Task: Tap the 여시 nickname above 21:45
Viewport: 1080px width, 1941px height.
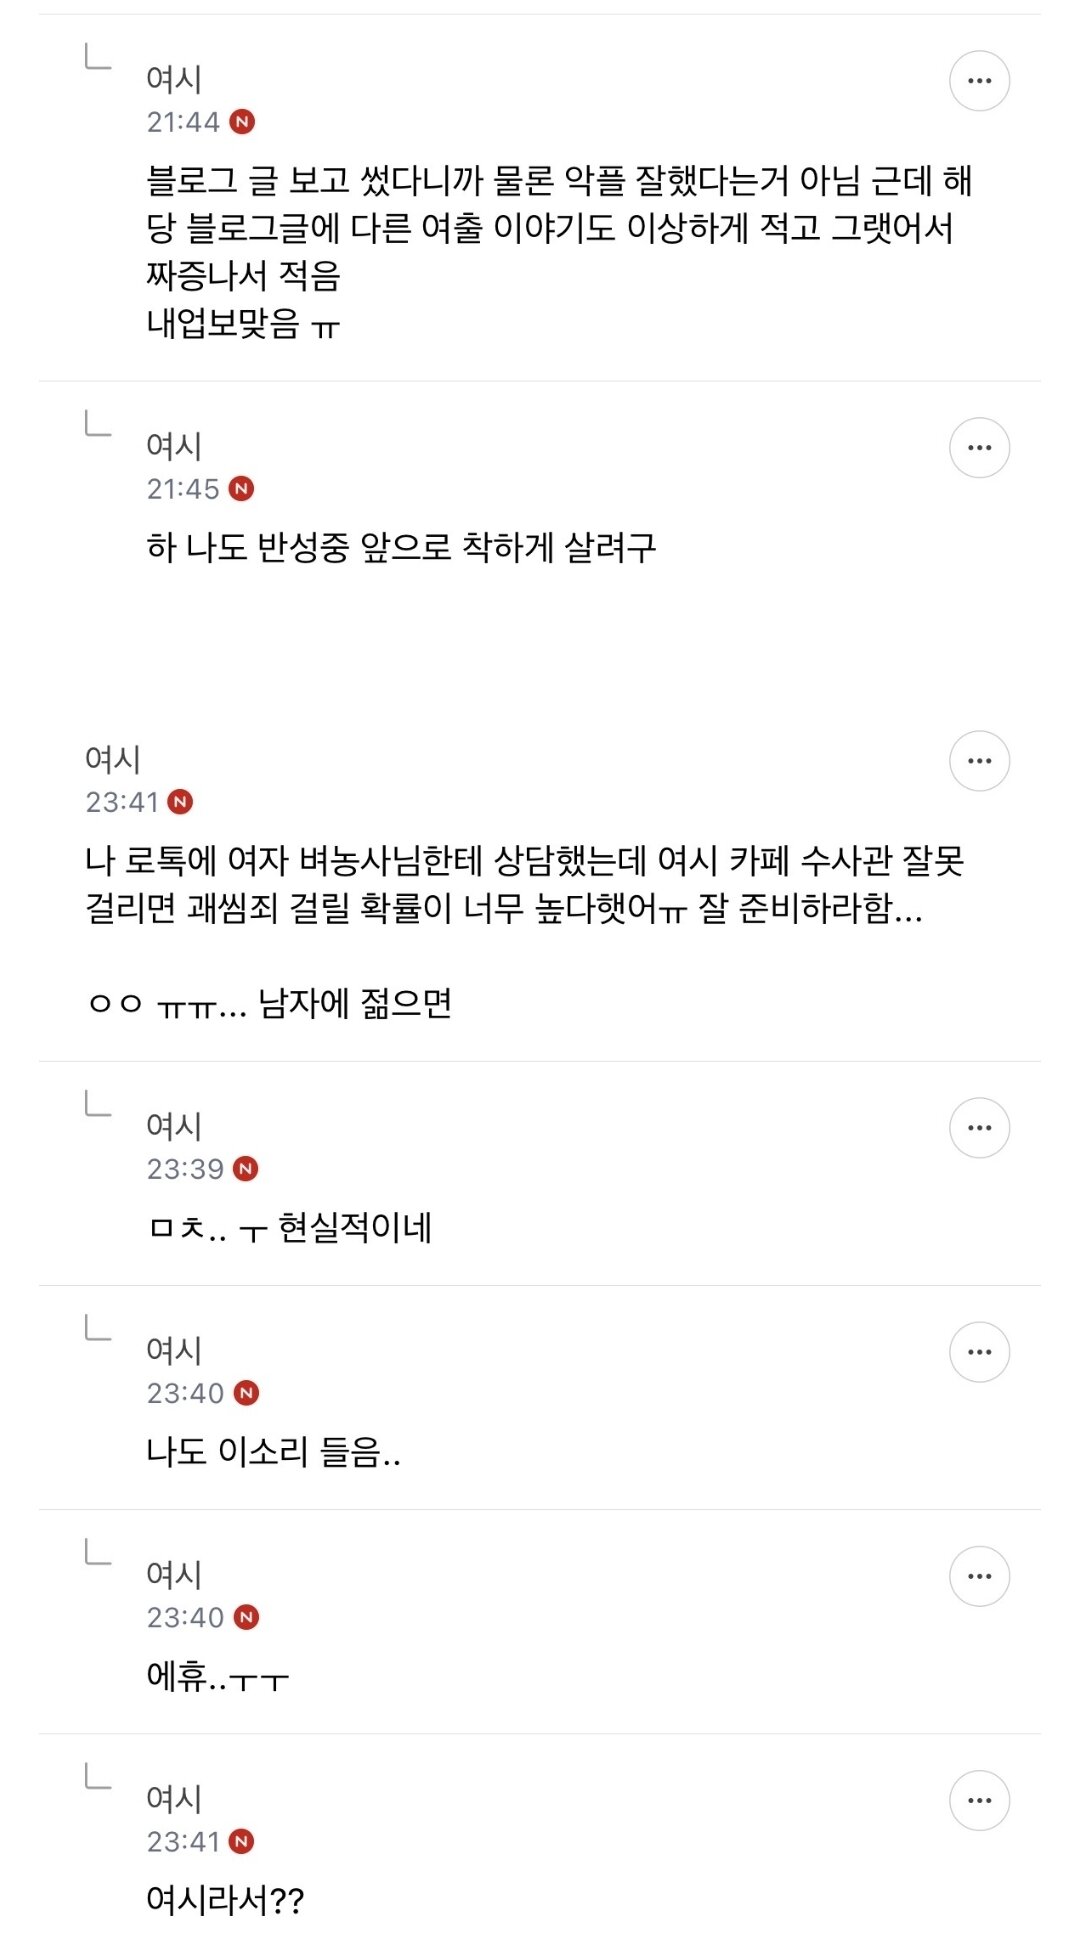Action: (174, 446)
